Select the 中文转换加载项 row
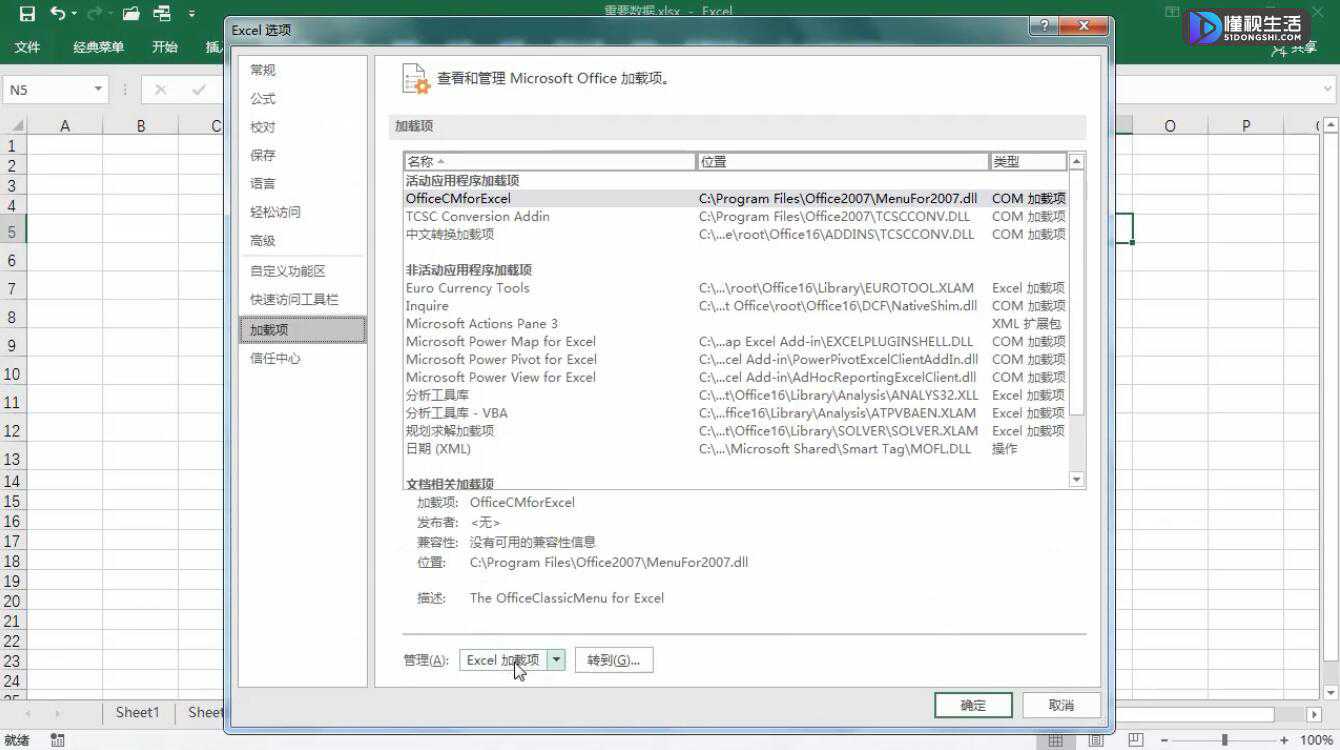The height and width of the screenshot is (750, 1340). (x=735, y=235)
